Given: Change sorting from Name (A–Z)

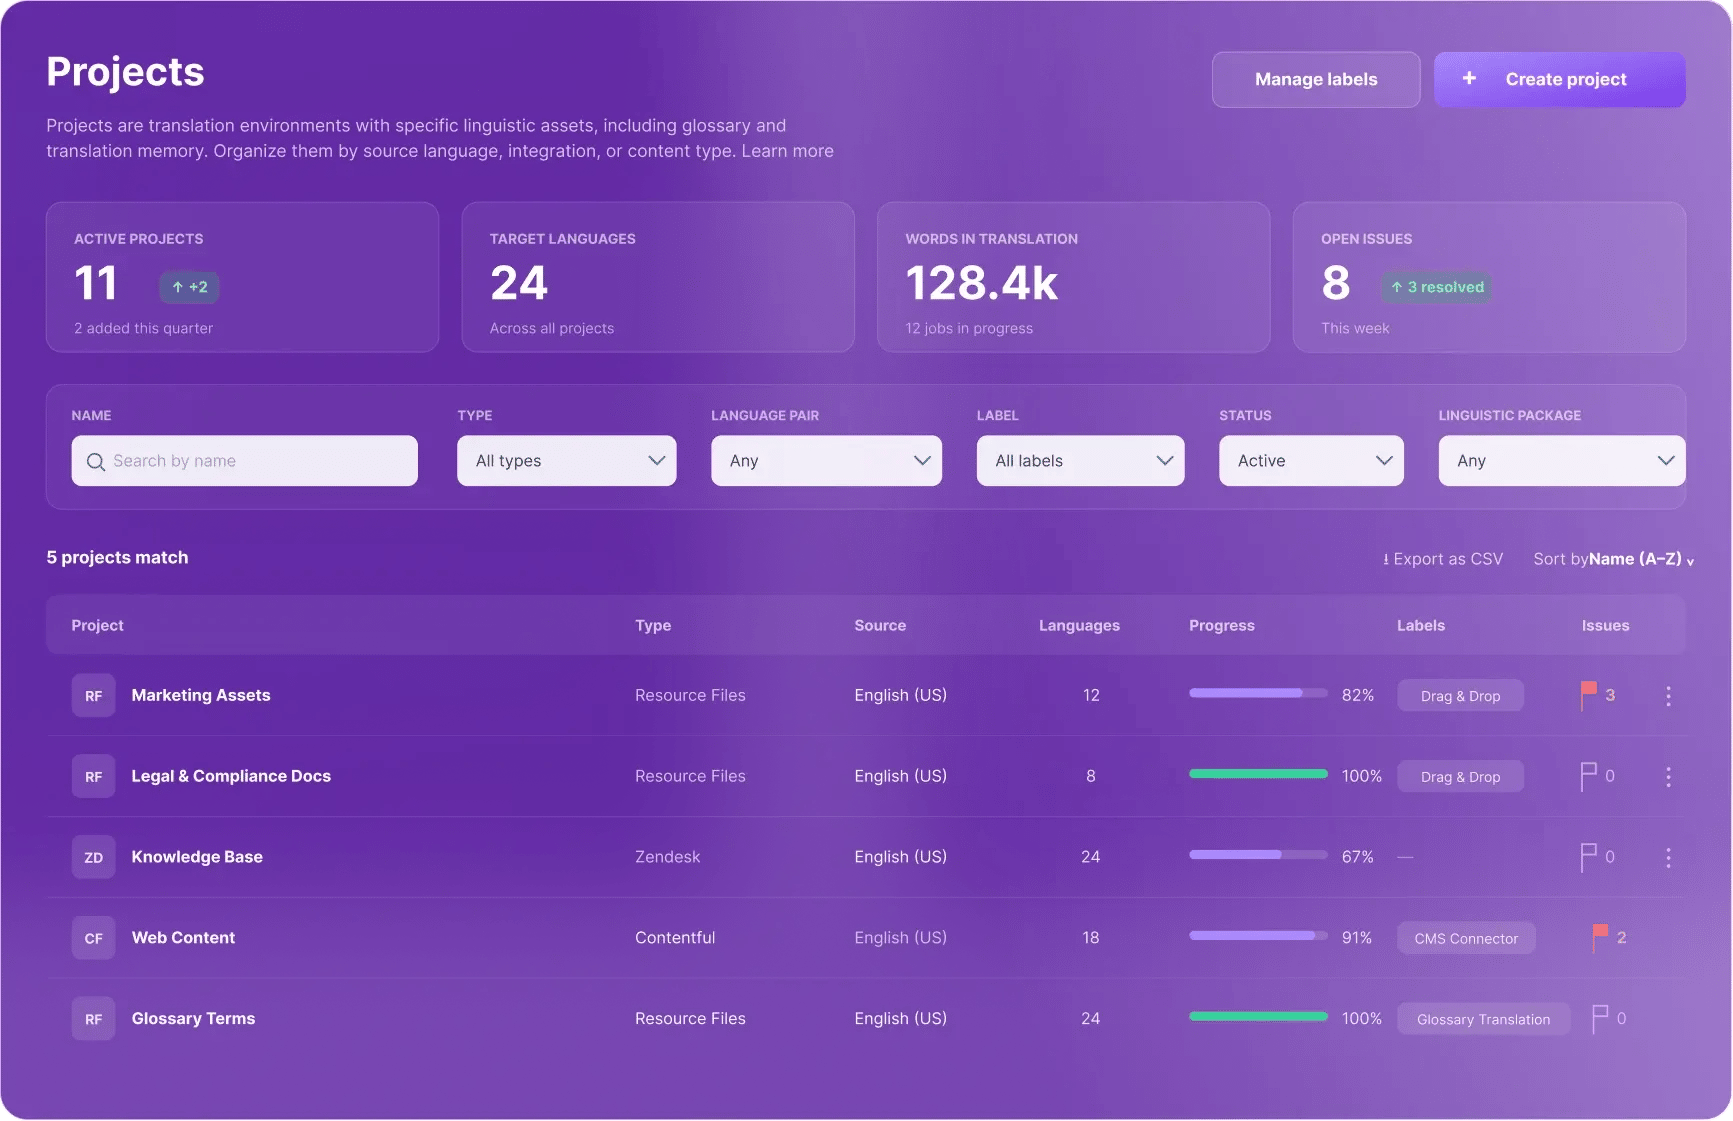Looking at the screenshot, I should tap(1641, 559).
